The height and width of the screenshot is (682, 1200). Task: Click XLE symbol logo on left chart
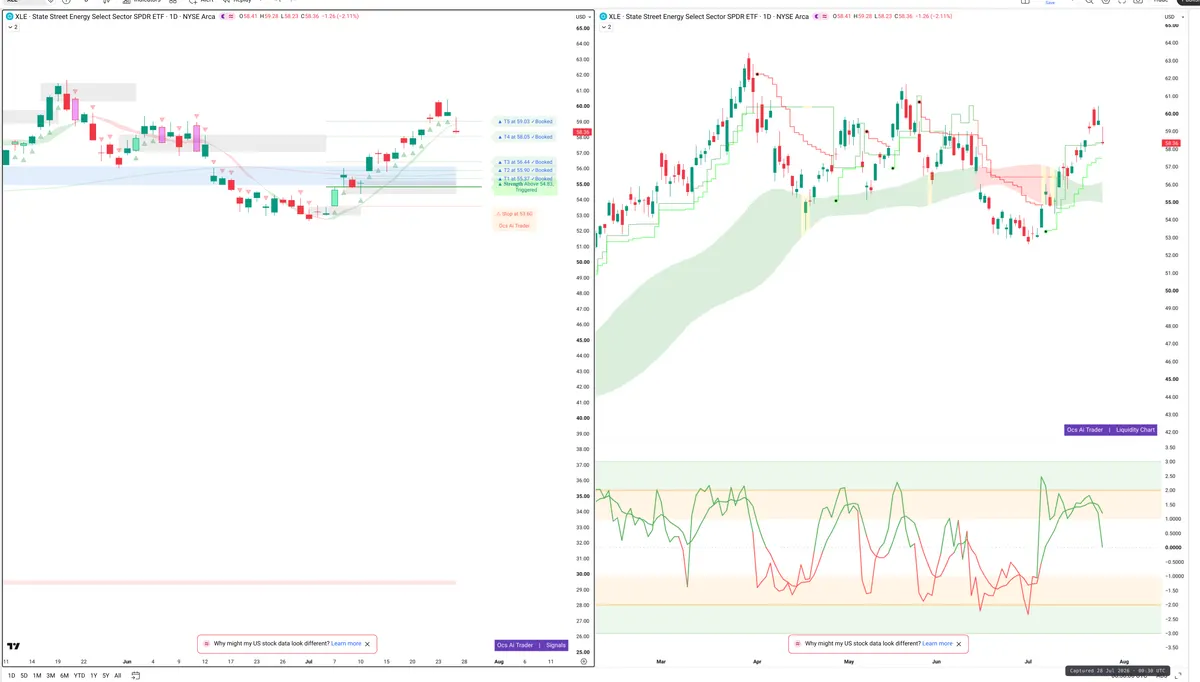(10, 17)
